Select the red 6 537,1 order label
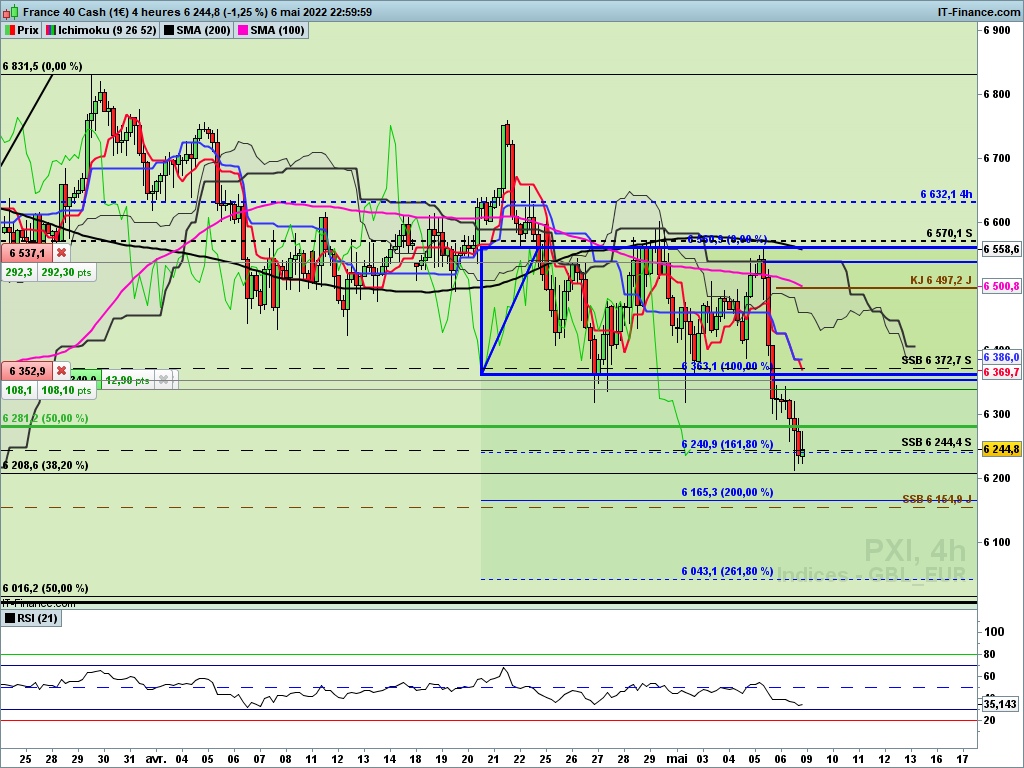The height and width of the screenshot is (768, 1024). [x=27, y=253]
